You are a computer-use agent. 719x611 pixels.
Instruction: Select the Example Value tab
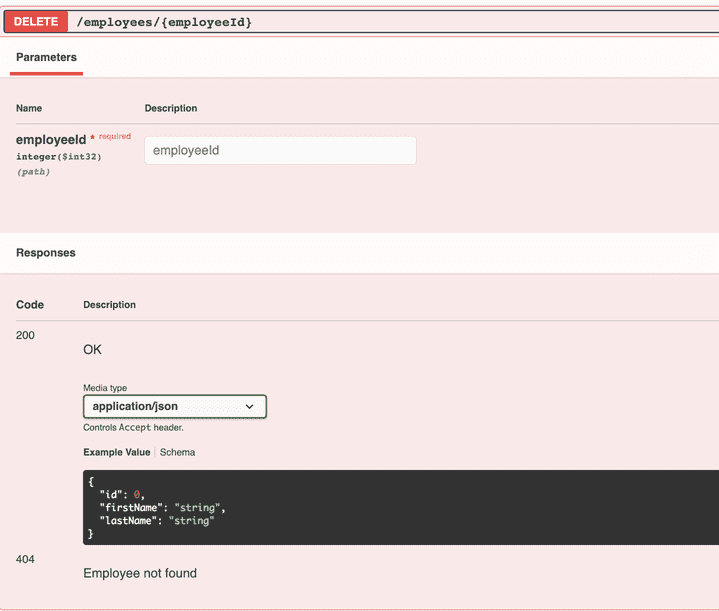point(116,452)
